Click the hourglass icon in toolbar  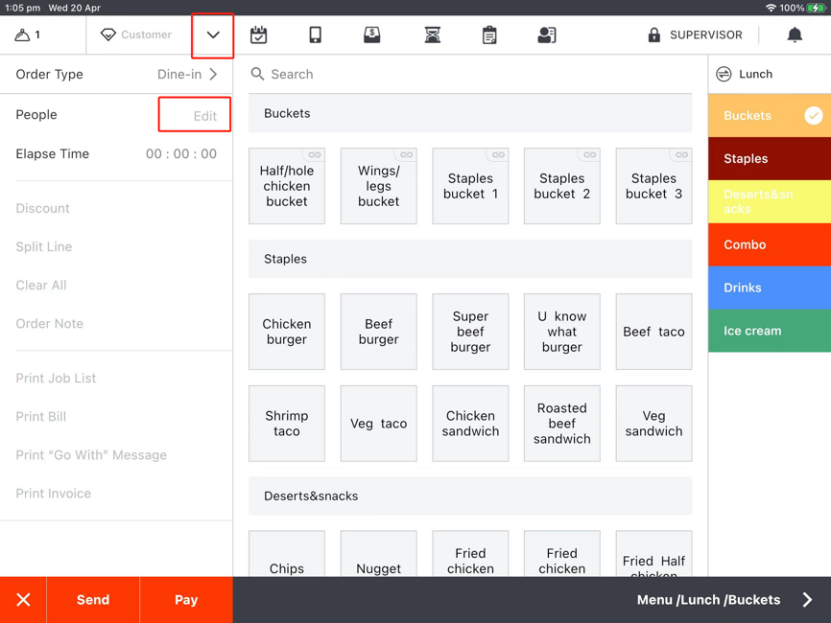pyautogui.click(x=432, y=35)
